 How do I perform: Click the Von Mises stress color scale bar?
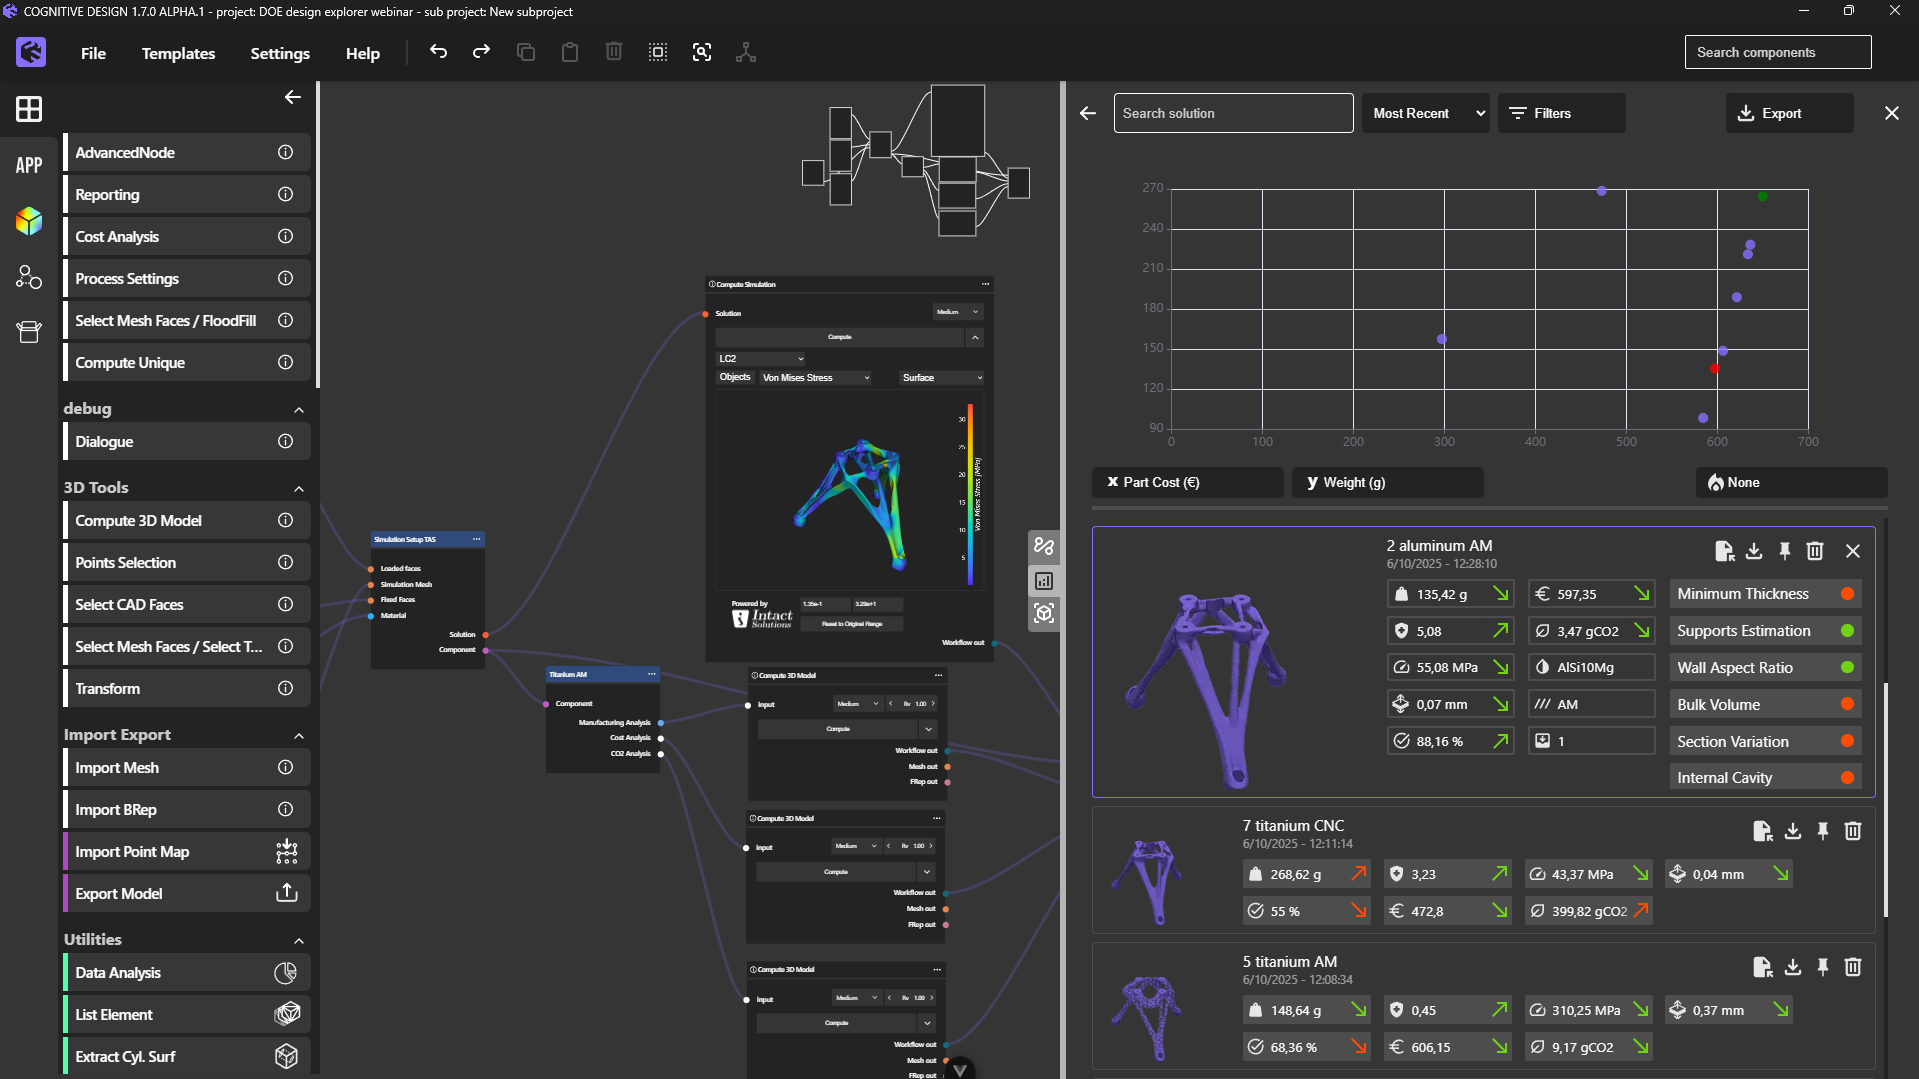970,494
